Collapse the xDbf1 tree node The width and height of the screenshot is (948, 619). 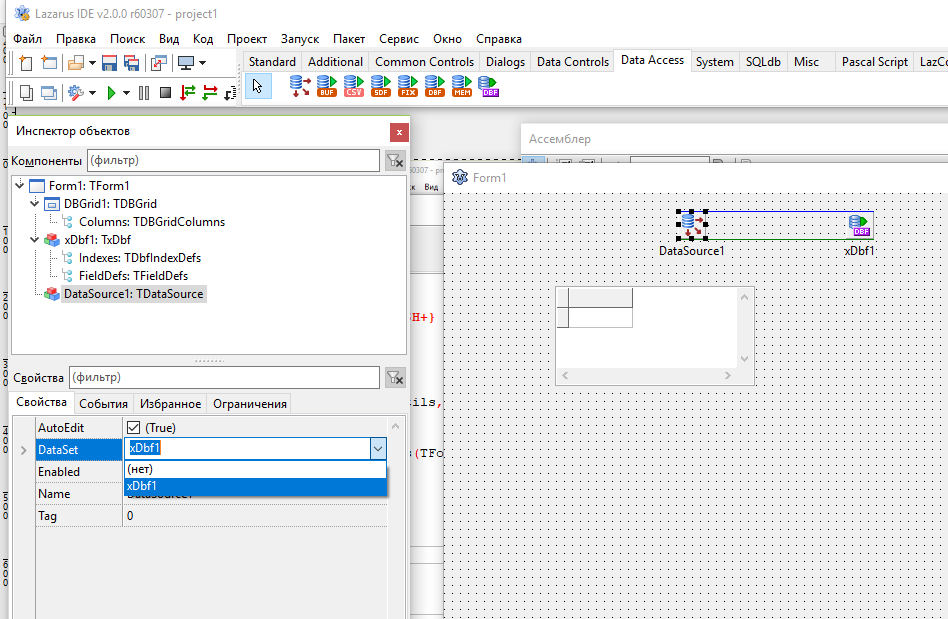[x=34, y=239]
